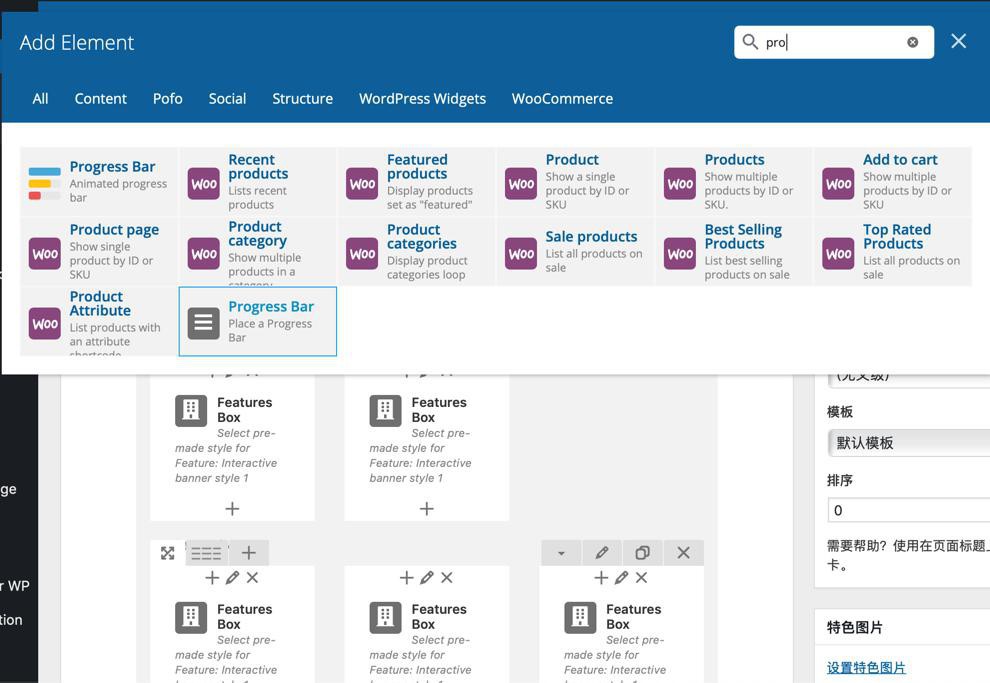Click Woo icon beside Product Attribute
Screen dimensions: 990x683
(44, 324)
